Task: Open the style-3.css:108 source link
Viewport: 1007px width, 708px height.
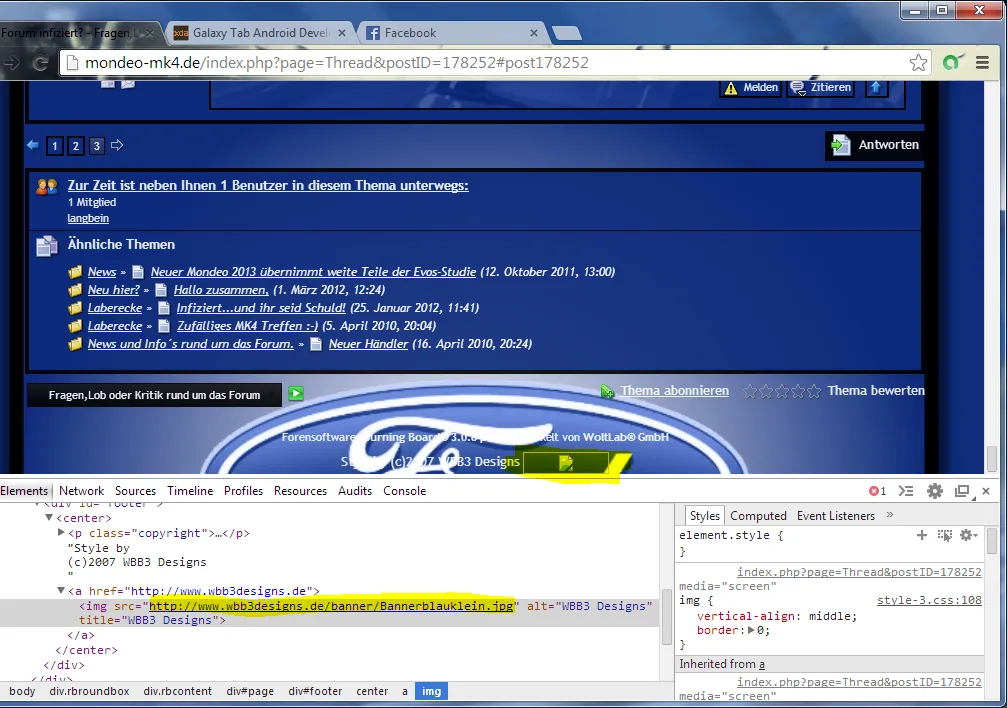Action: (929, 601)
